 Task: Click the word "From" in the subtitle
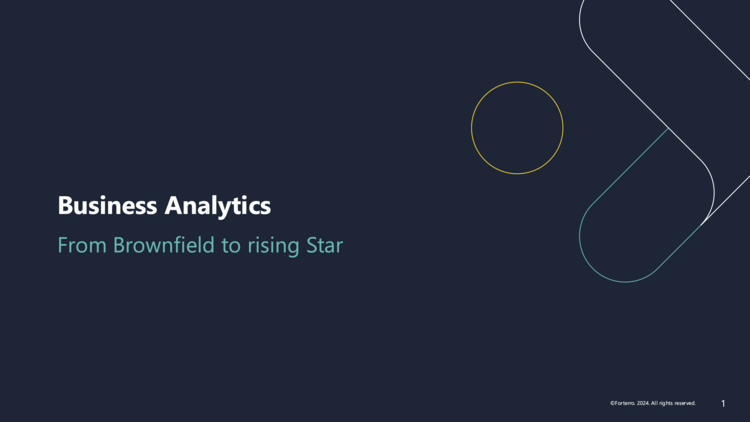pyautogui.click(x=82, y=245)
